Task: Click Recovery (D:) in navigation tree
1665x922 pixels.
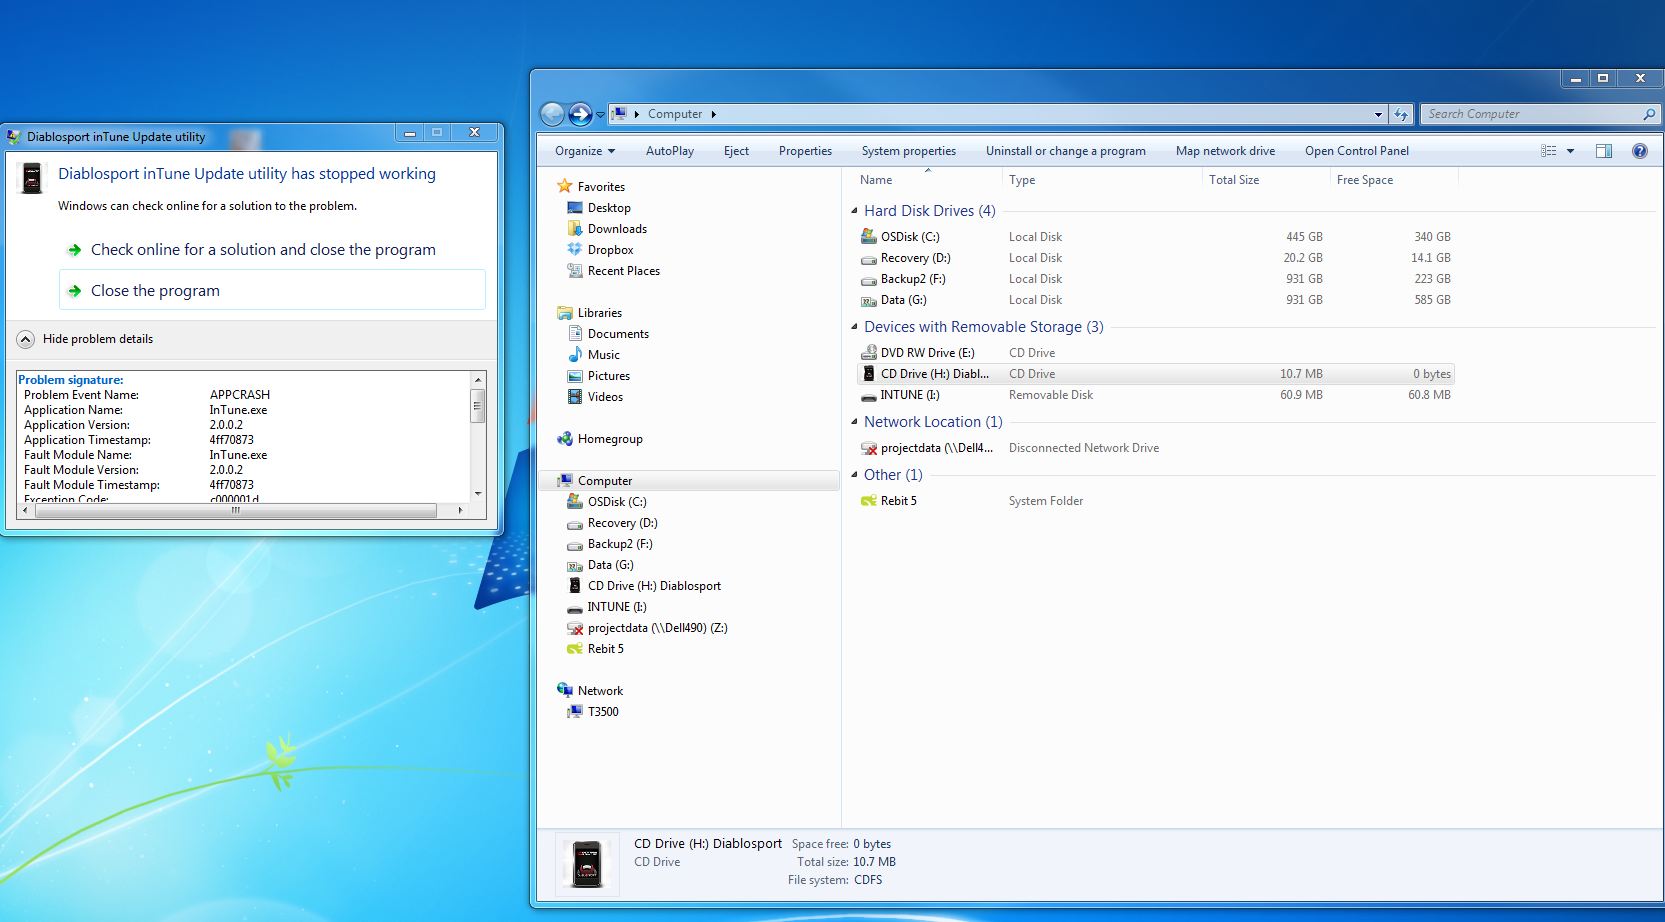Action: pyautogui.click(x=622, y=523)
